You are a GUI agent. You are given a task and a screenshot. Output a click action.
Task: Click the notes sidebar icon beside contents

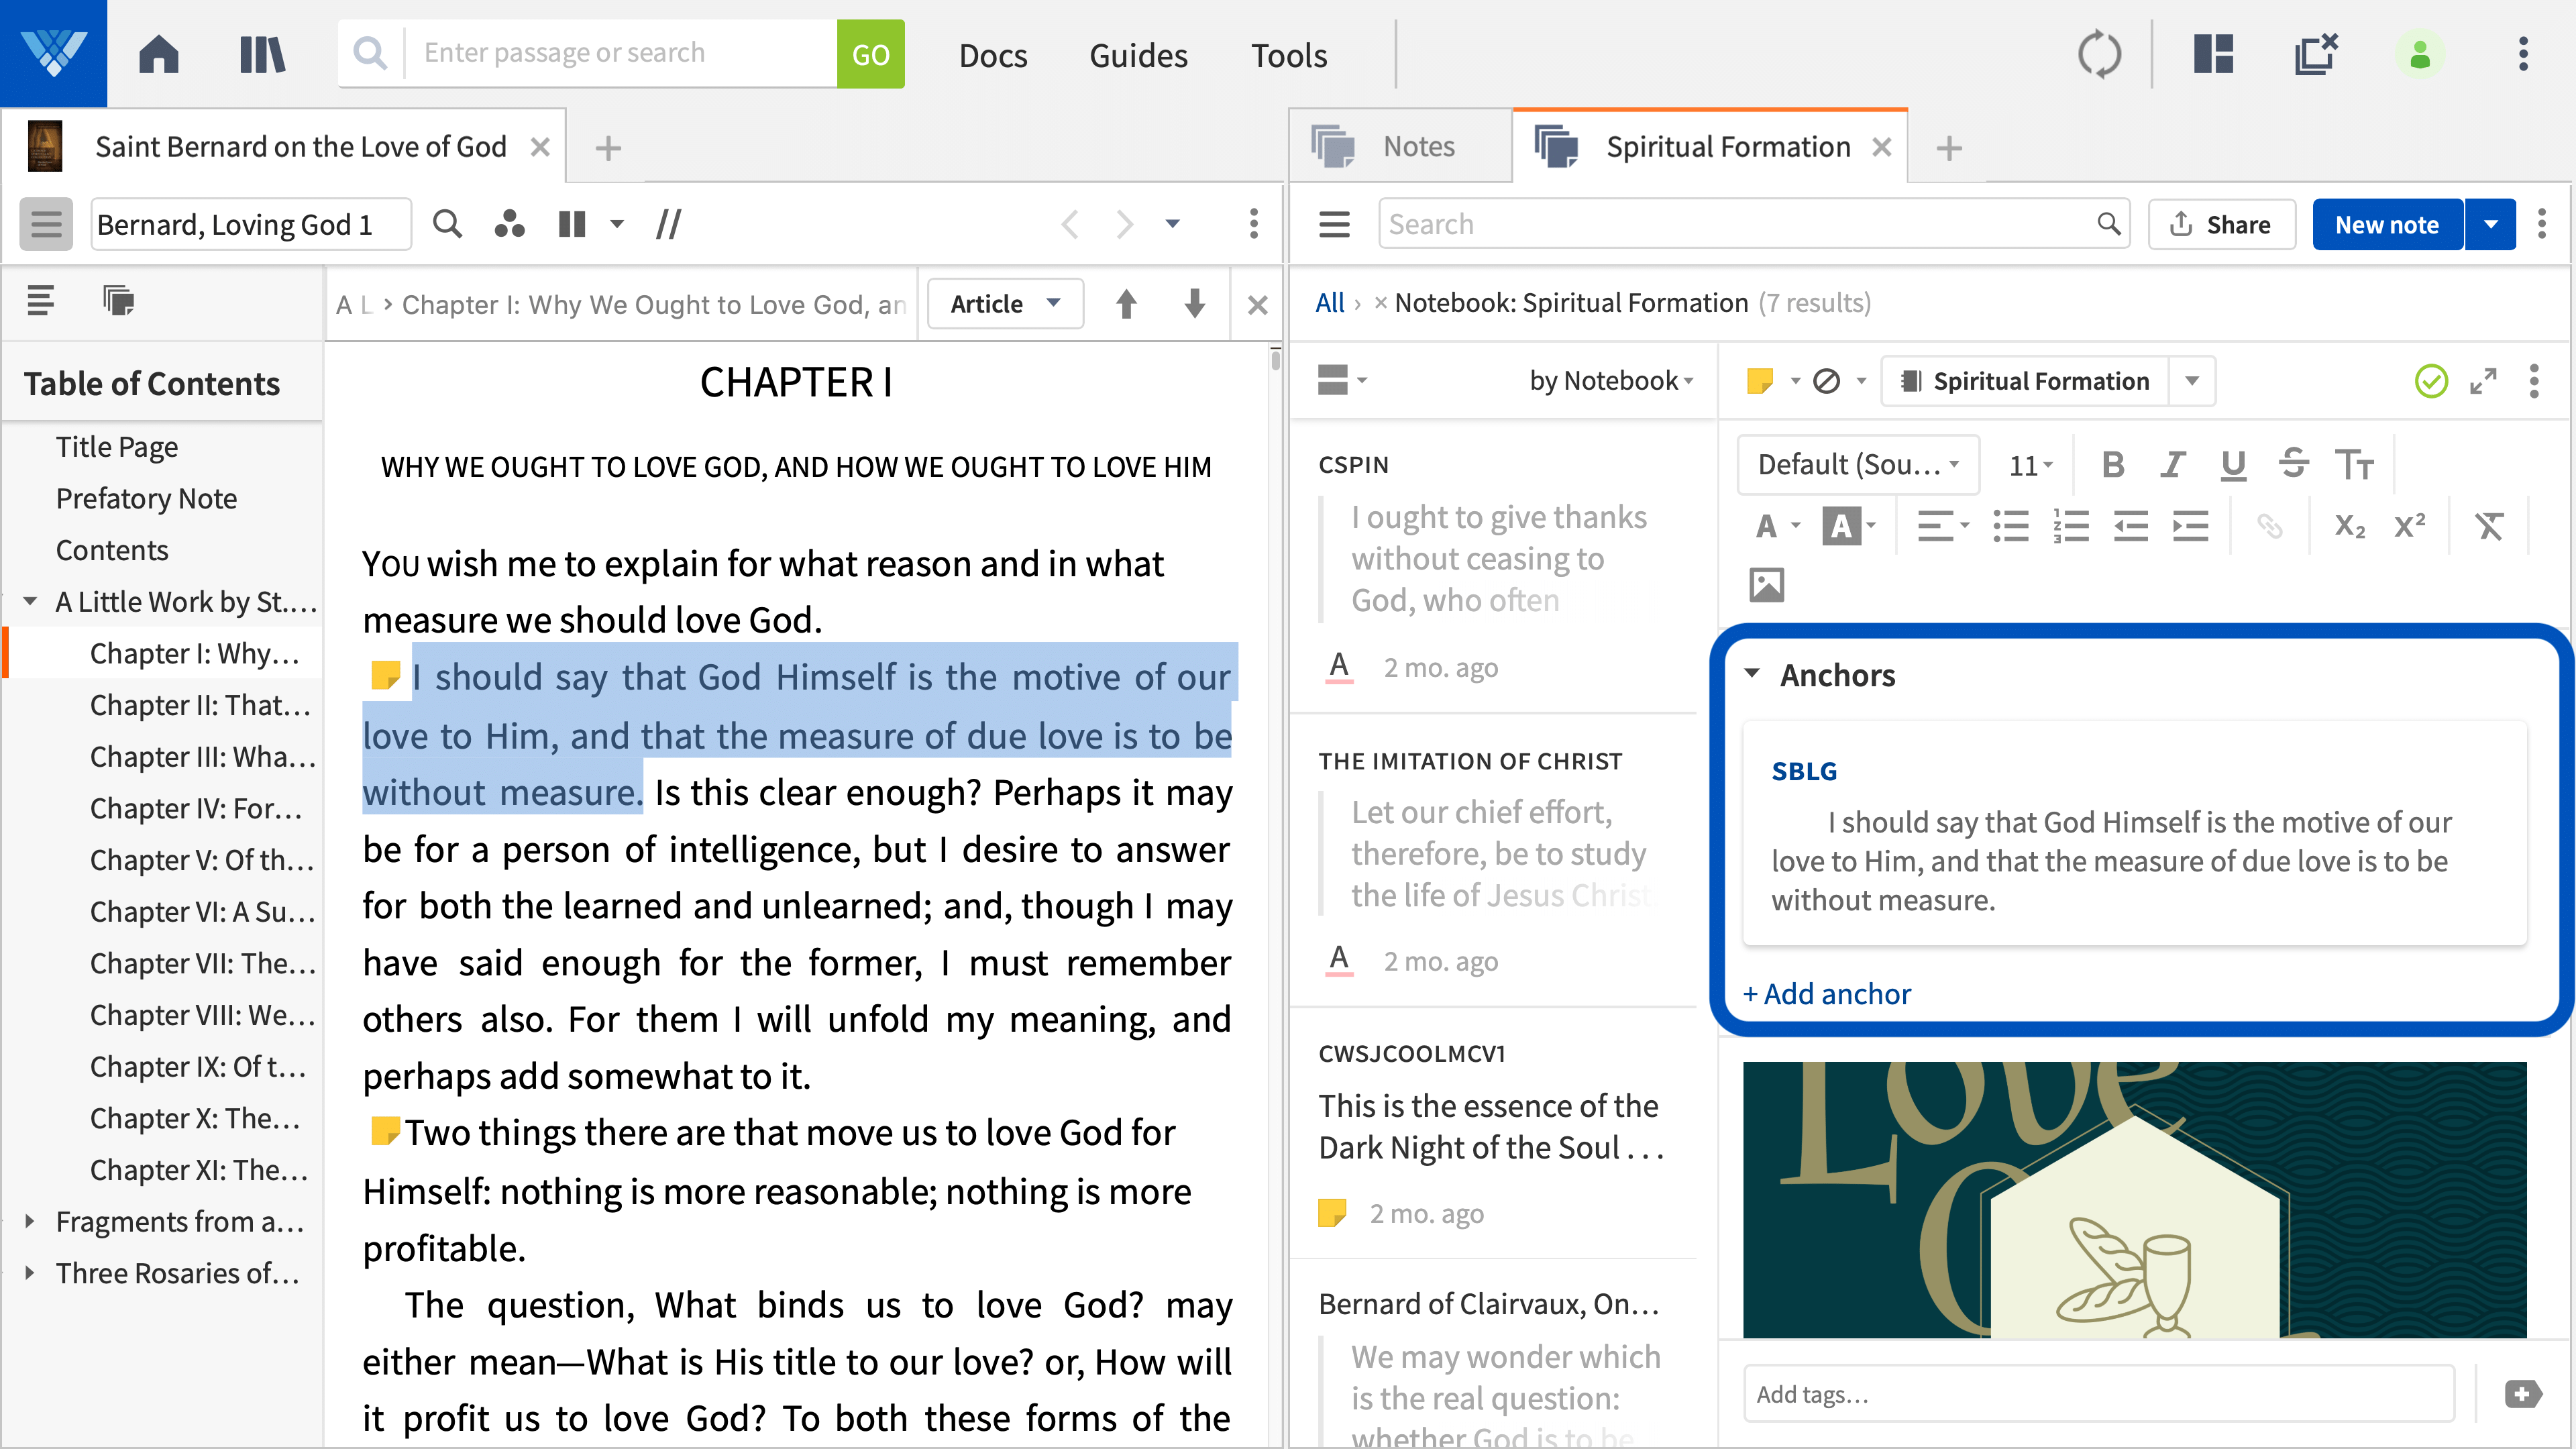pyautogui.click(x=118, y=300)
